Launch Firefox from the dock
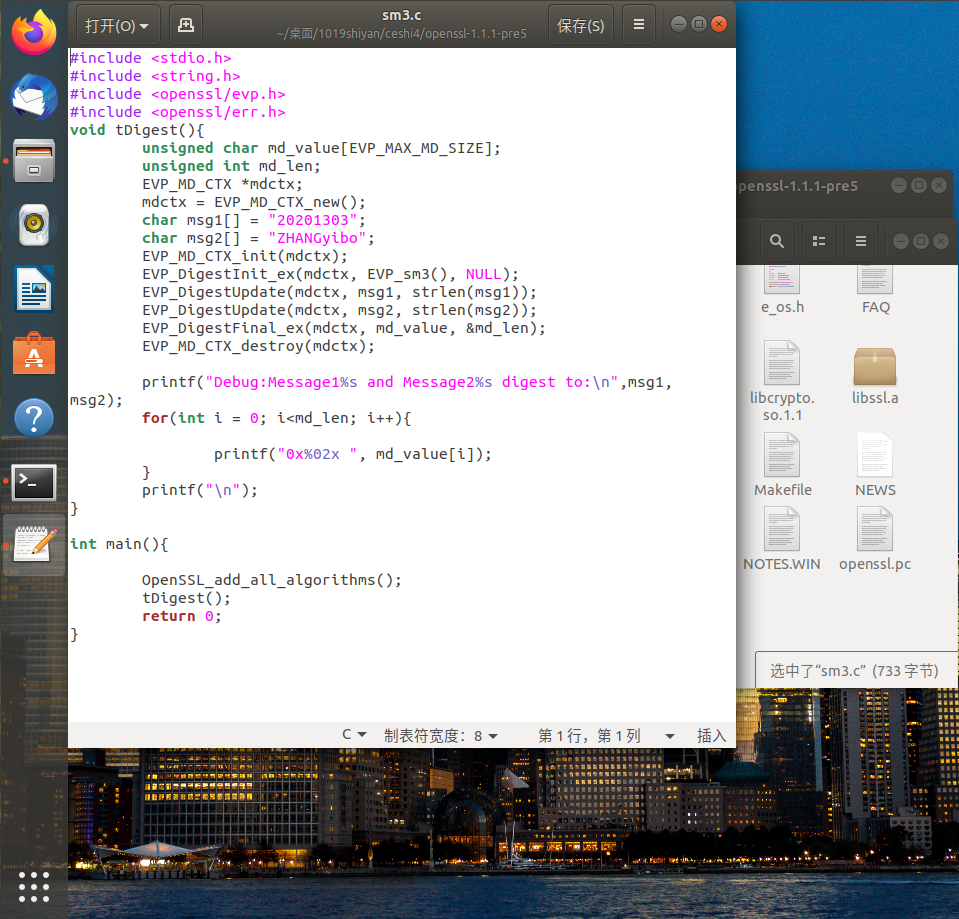Image resolution: width=959 pixels, height=919 pixels. click(35, 32)
